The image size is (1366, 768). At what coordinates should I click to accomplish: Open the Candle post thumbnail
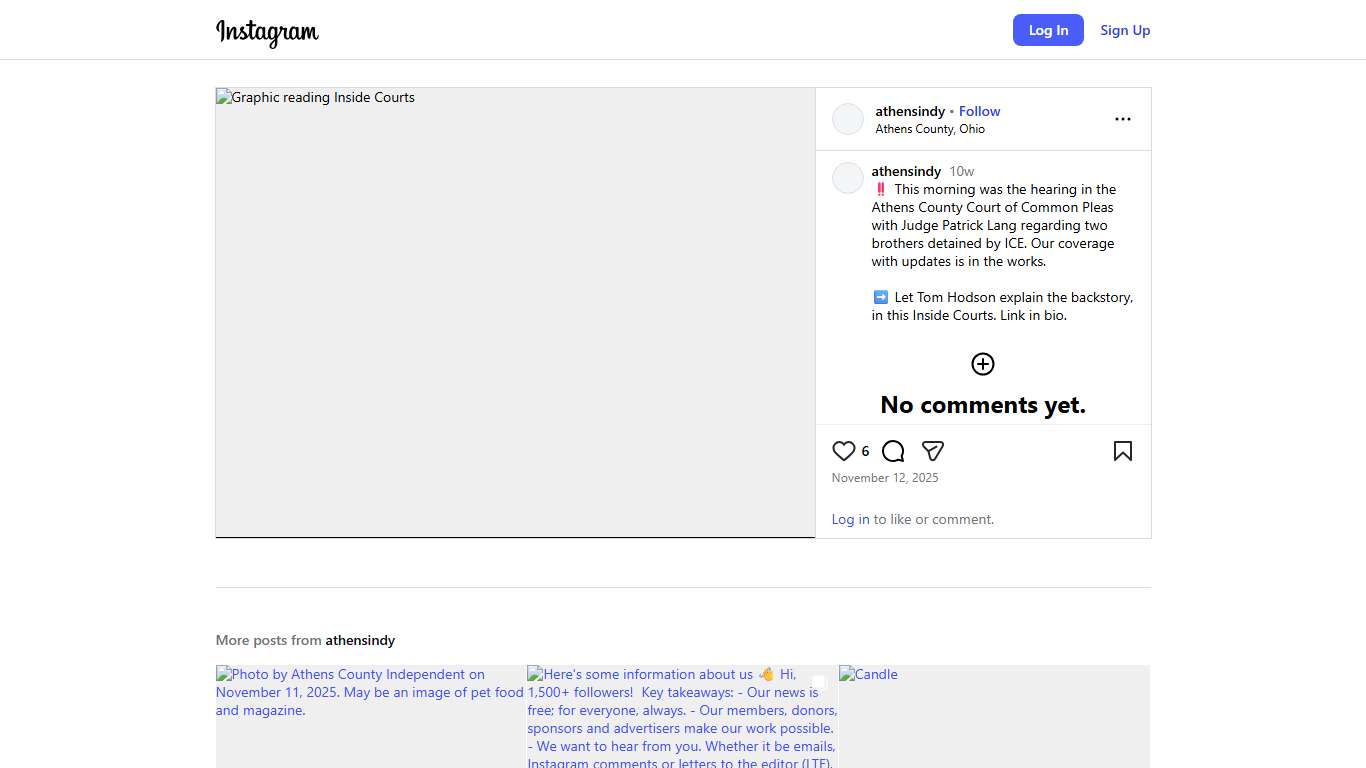[994, 716]
